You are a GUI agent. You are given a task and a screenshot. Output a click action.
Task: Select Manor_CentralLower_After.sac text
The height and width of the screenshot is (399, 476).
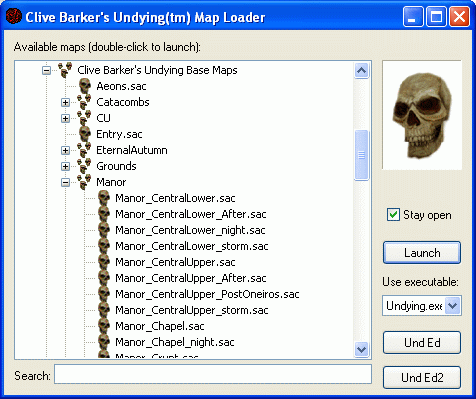coord(191,214)
